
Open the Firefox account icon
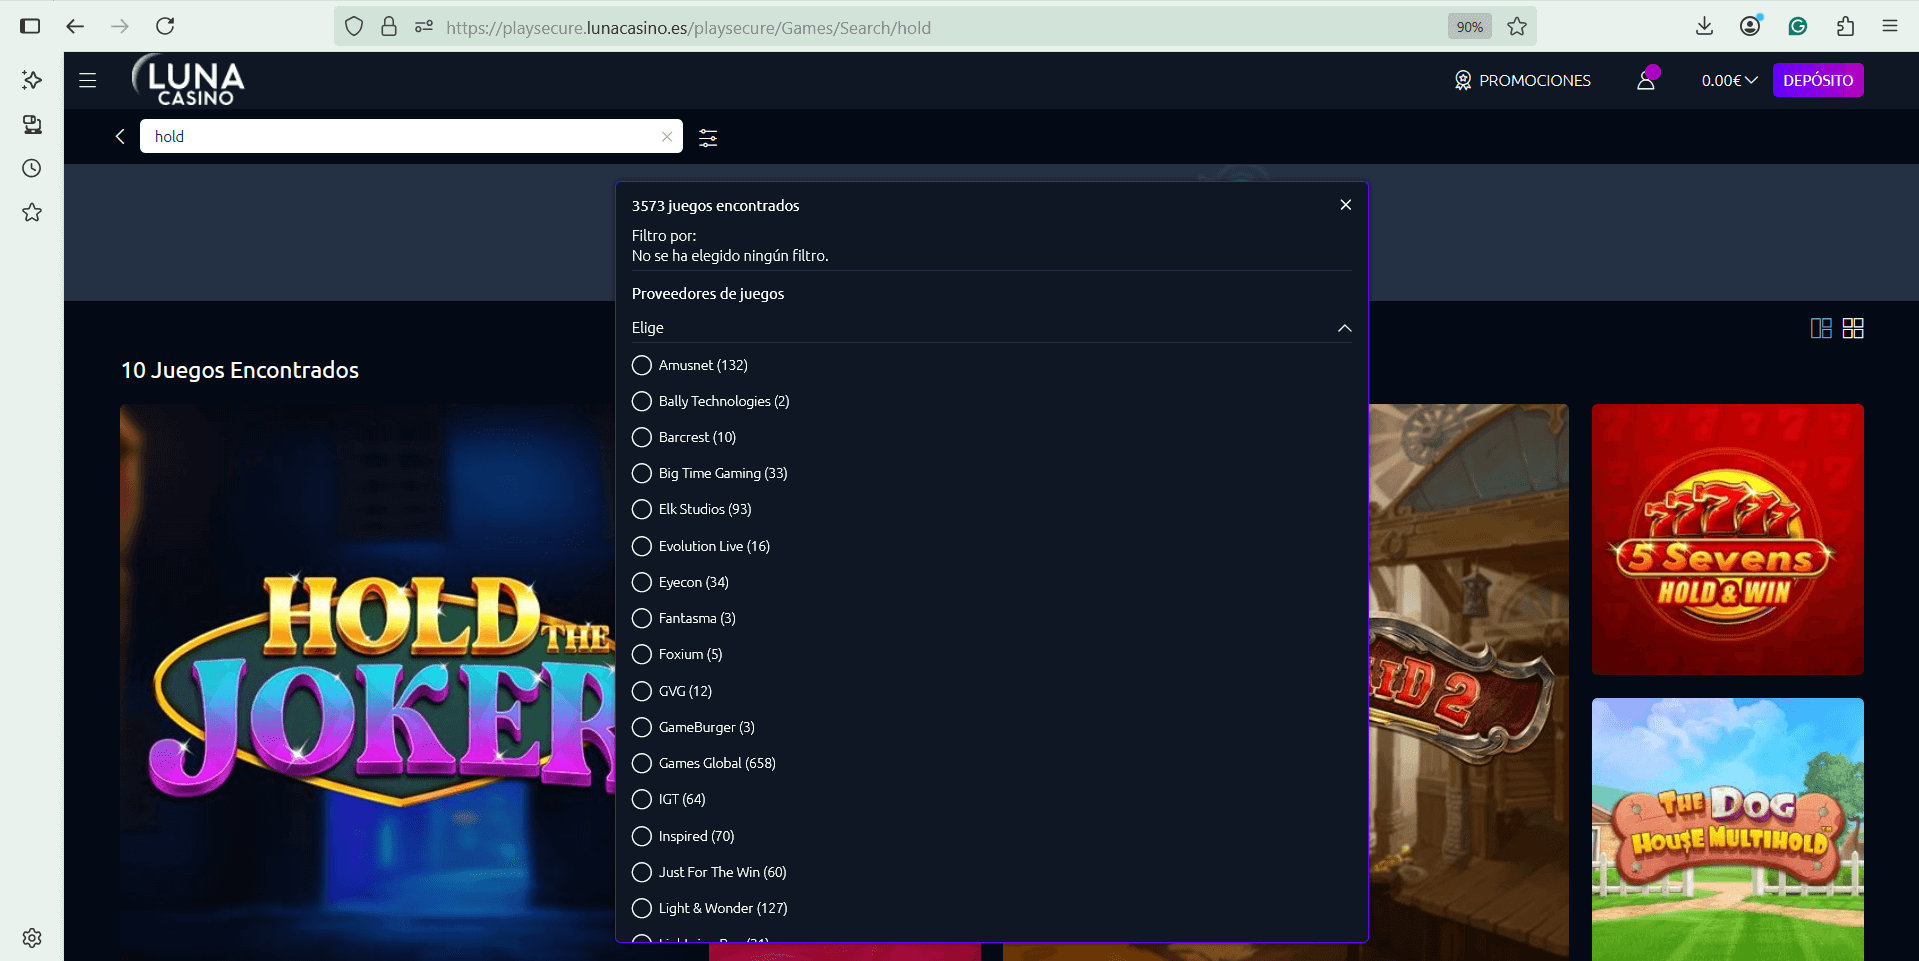pyautogui.click(x=1750, y=26)
